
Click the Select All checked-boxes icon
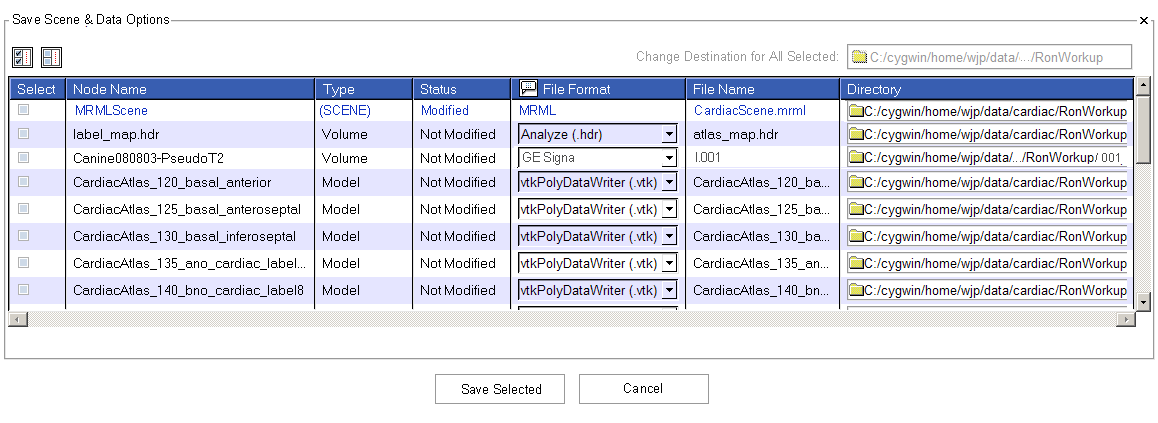pos(21,57)
